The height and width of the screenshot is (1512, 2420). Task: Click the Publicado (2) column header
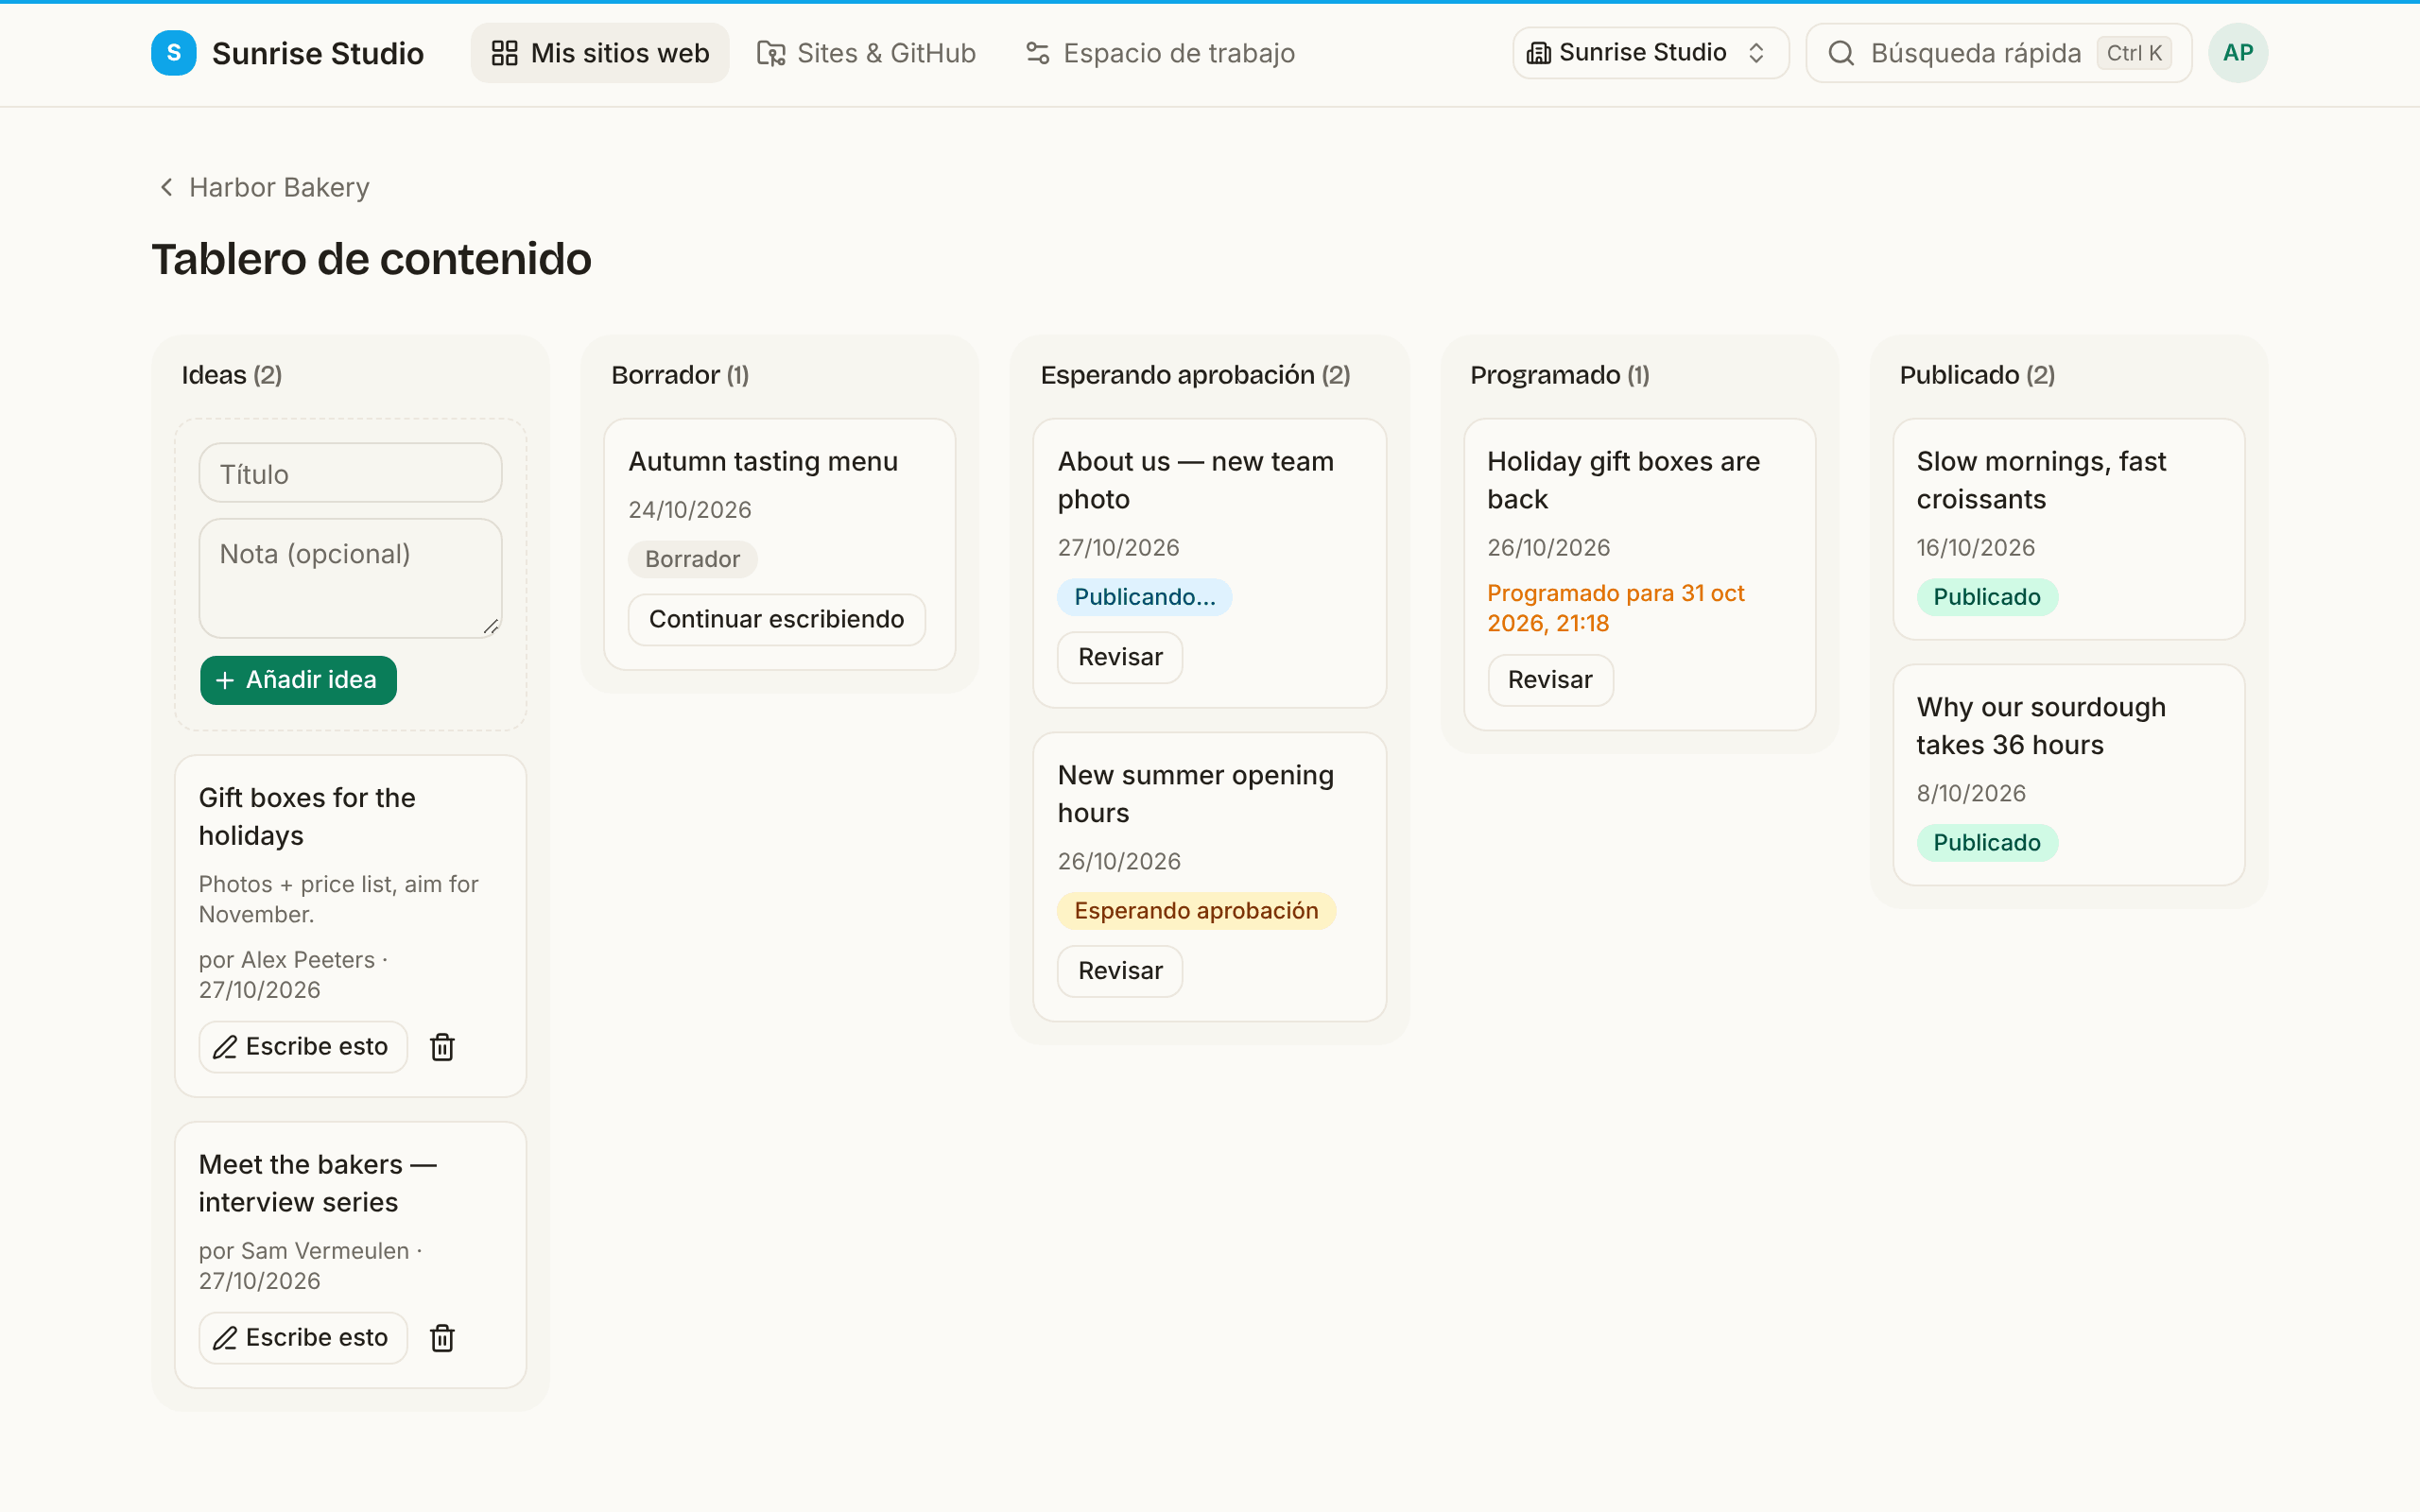[1977, 375]
